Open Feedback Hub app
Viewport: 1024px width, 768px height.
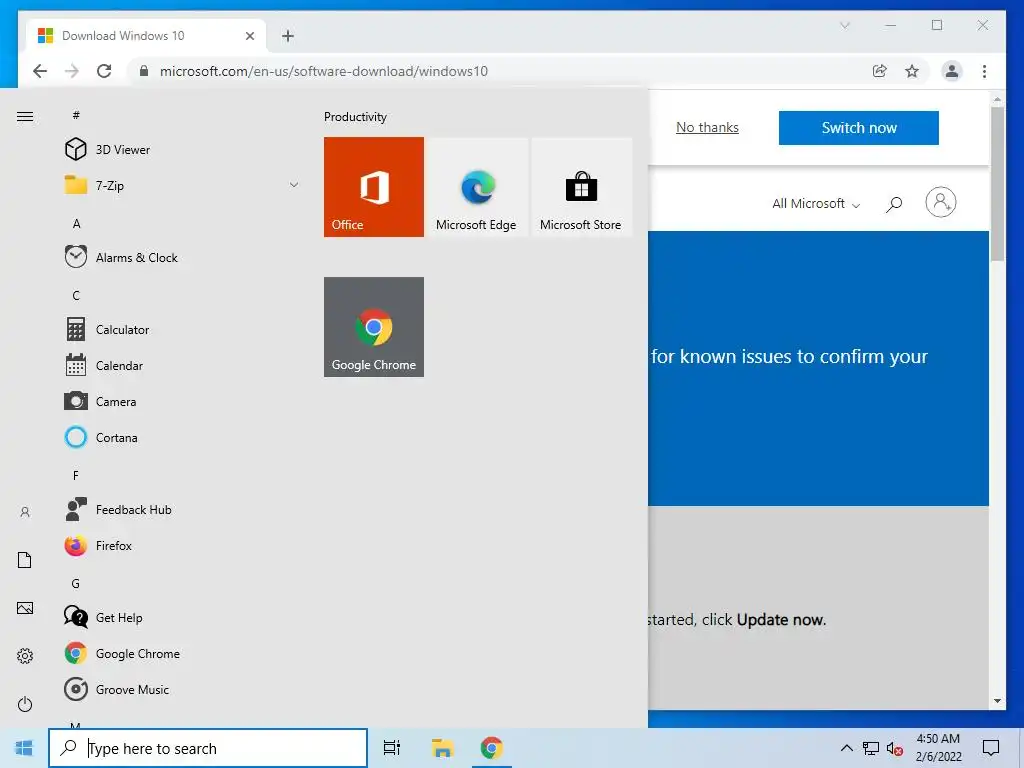tap(183, 509)
